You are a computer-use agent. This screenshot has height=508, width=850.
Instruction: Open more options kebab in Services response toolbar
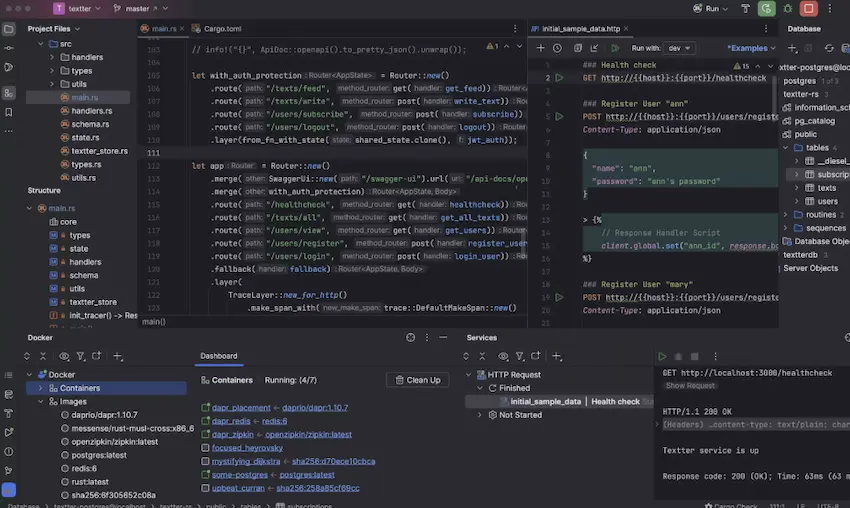pyautogui.click(x=715, y=356)
